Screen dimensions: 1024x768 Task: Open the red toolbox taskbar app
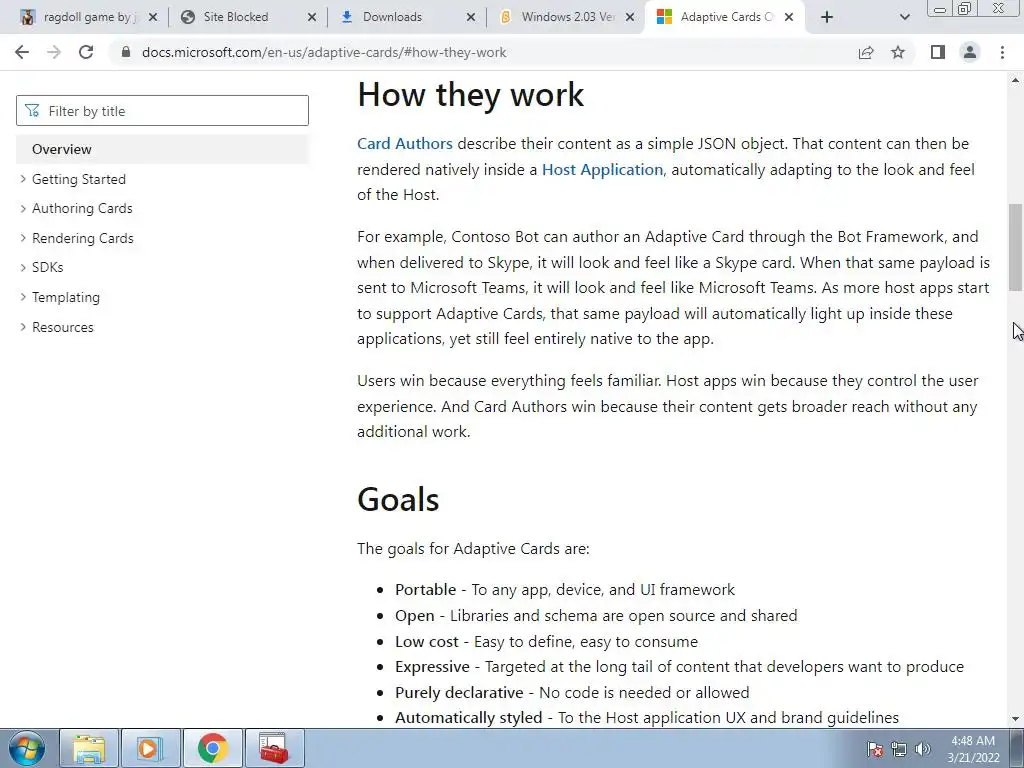coord(274,748)
